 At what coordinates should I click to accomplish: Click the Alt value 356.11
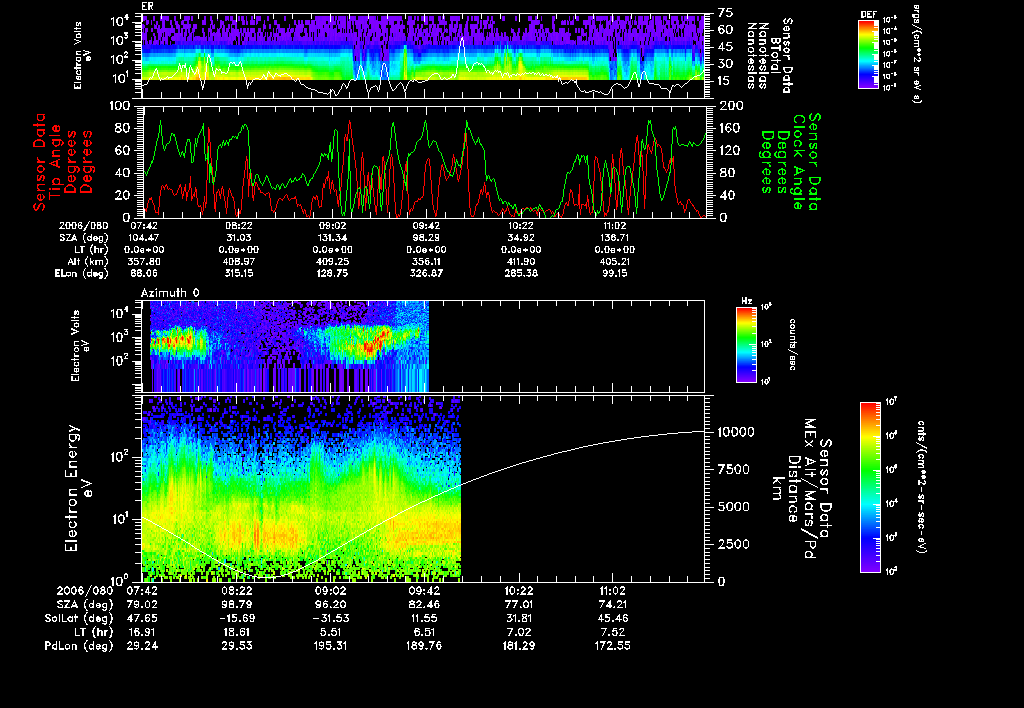coord(427,262)
